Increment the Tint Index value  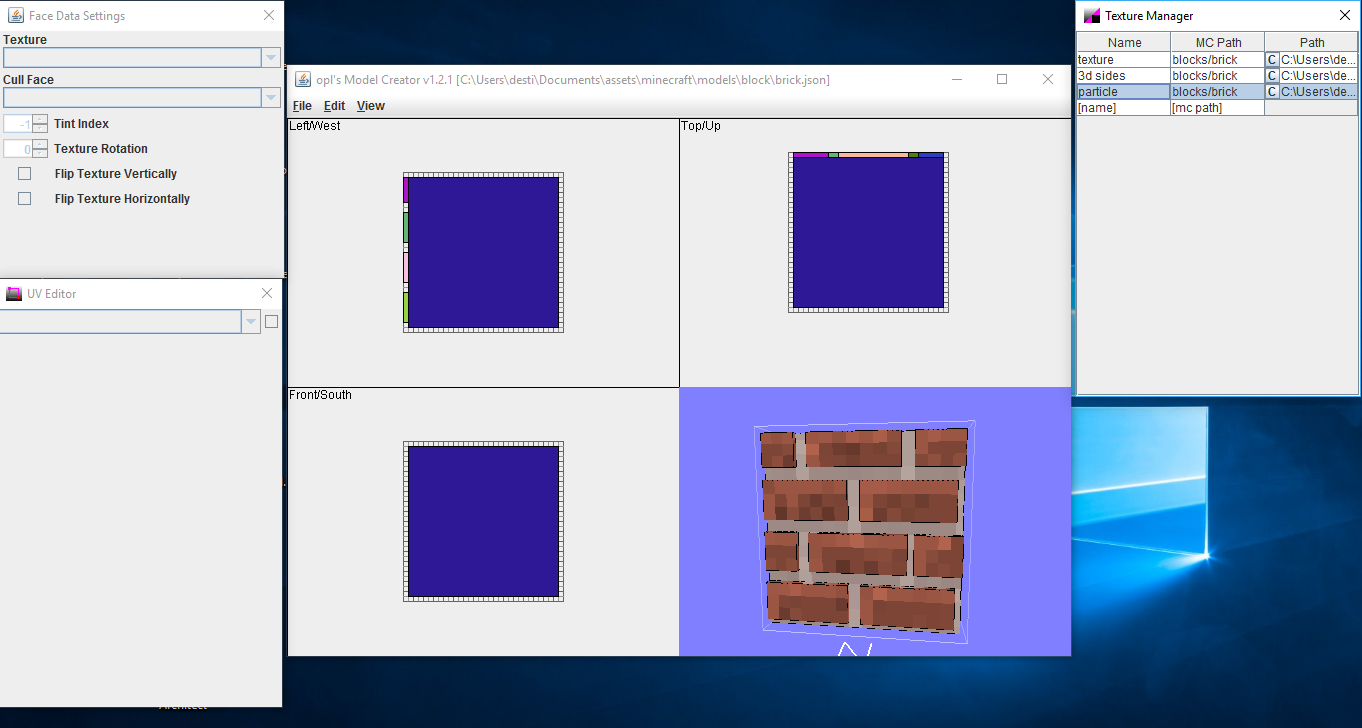[x=40, y=119]
